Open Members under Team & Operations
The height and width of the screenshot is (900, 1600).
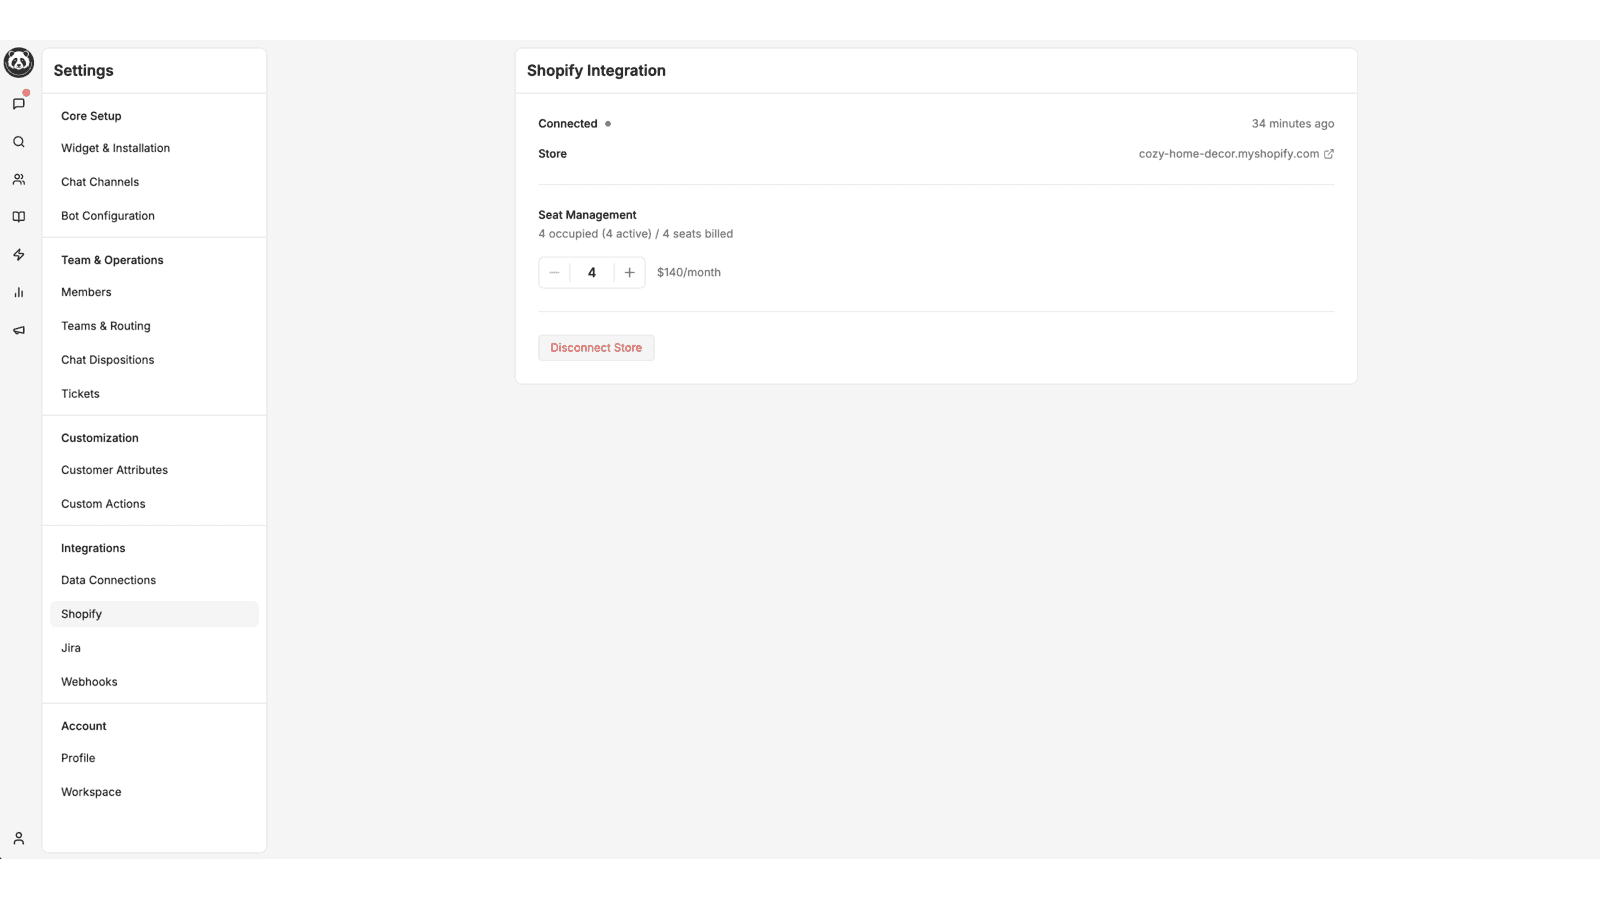pos(86,291)
